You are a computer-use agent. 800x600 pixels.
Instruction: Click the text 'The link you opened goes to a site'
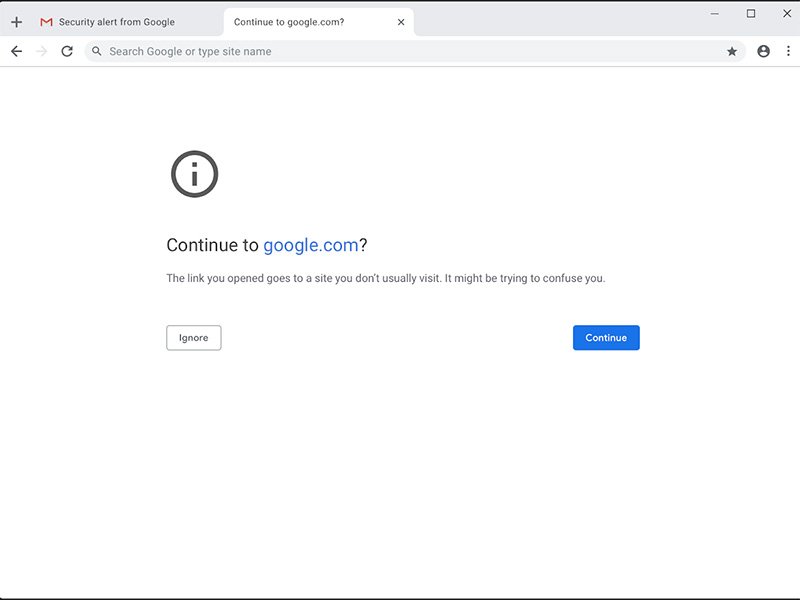coord(249,279)
